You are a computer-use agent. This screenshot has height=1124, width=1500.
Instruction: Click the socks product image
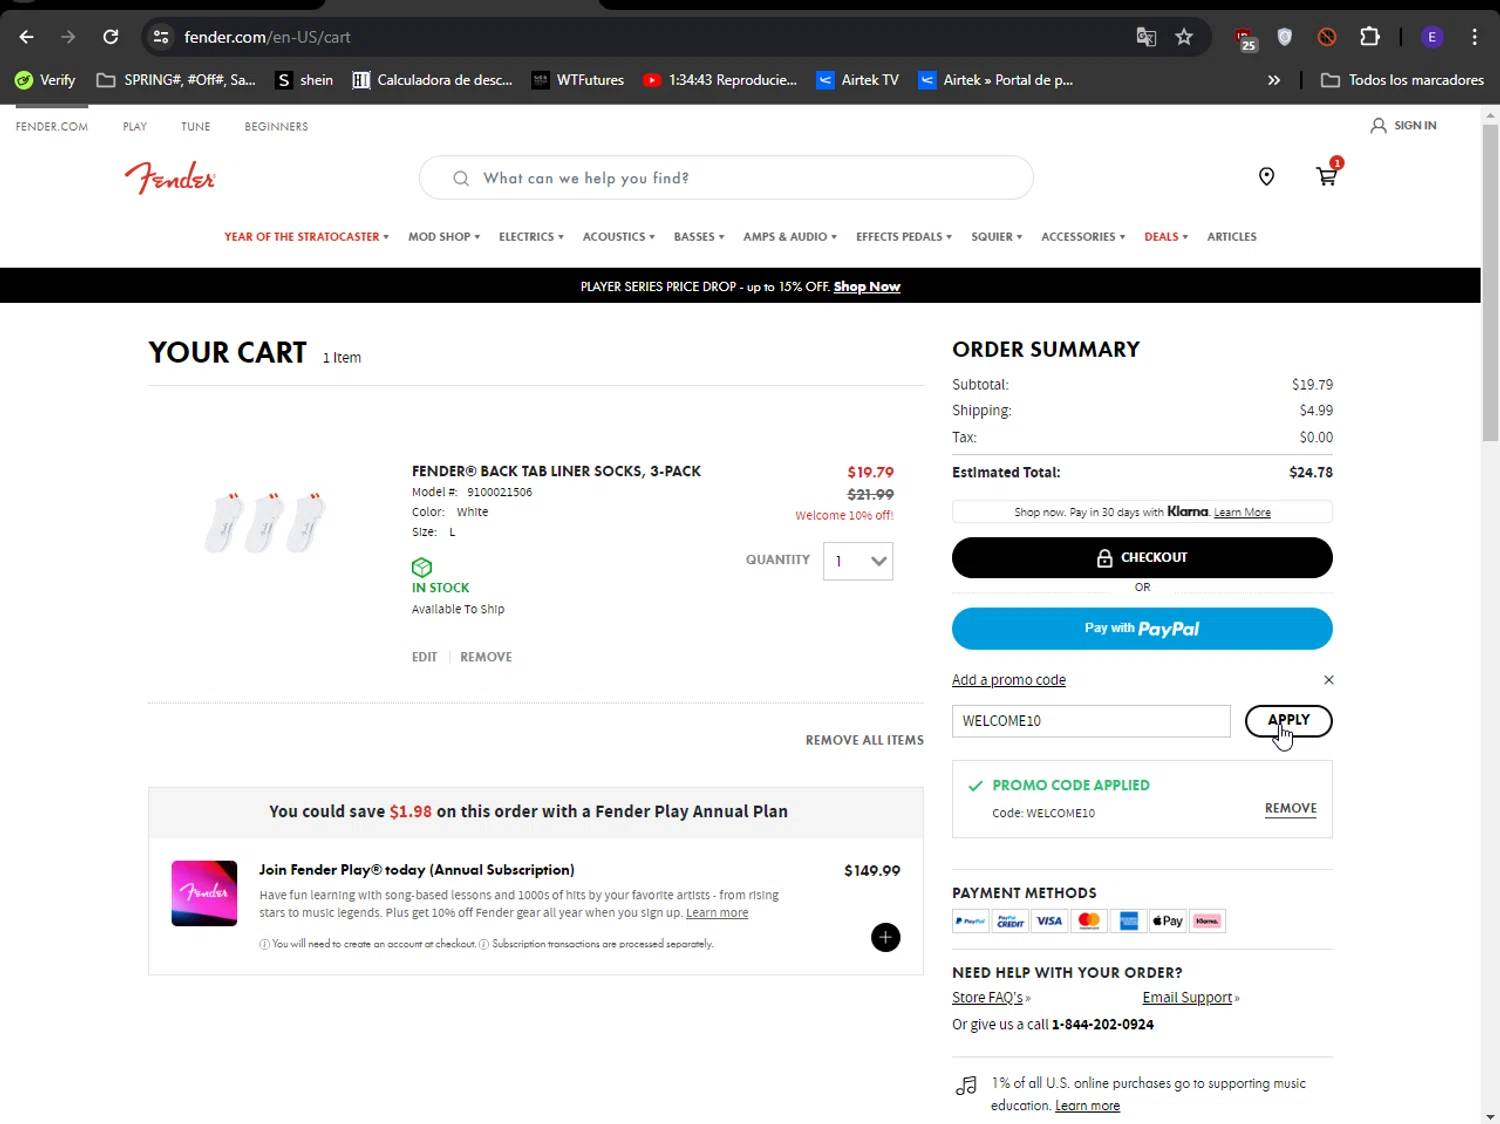(265, 521)
